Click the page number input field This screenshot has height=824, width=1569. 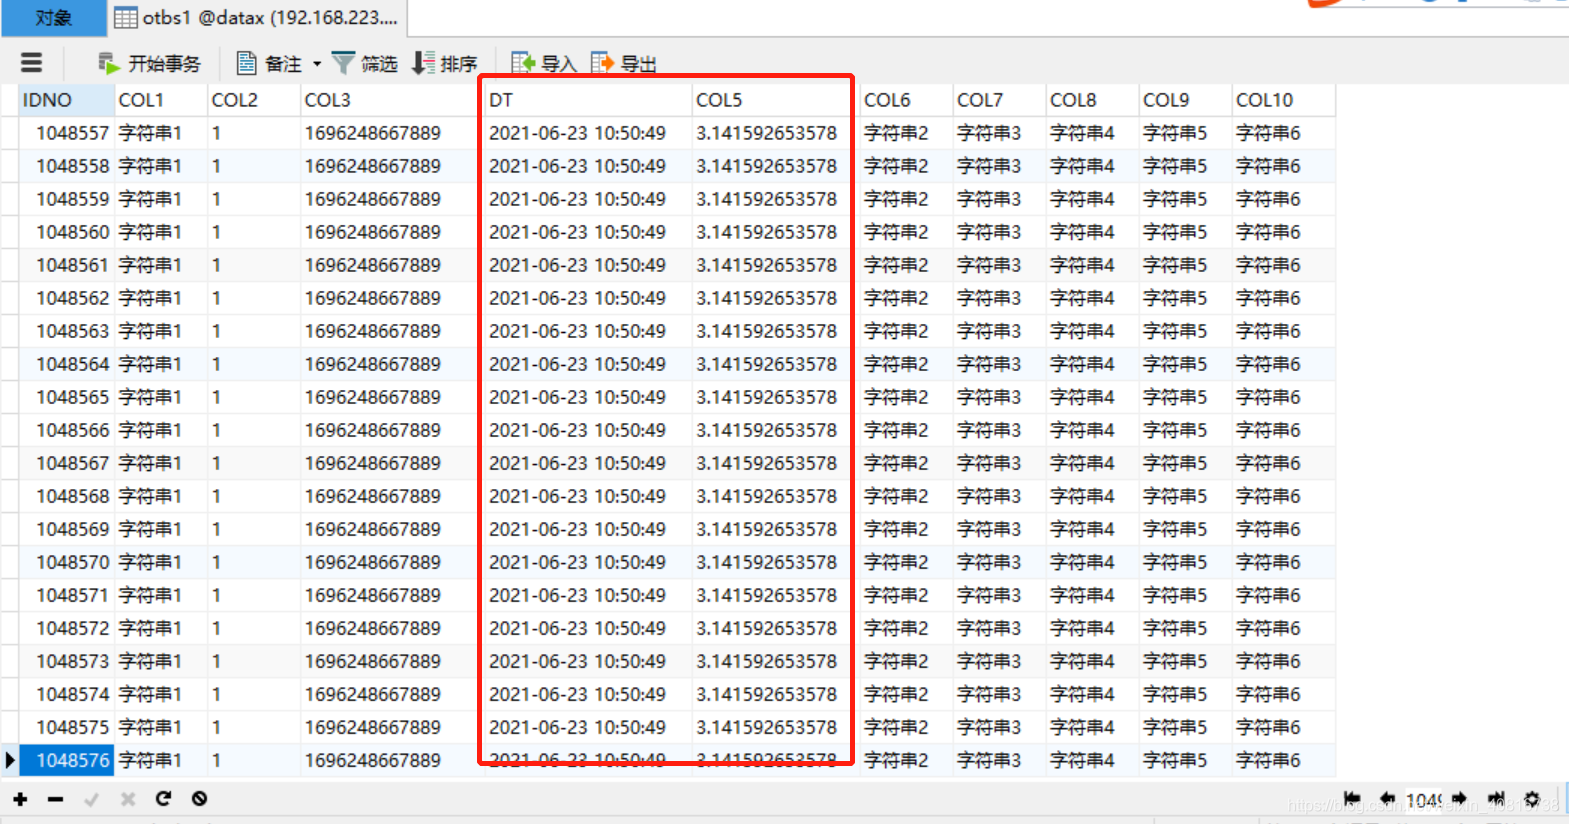(x=1424, y=800)
